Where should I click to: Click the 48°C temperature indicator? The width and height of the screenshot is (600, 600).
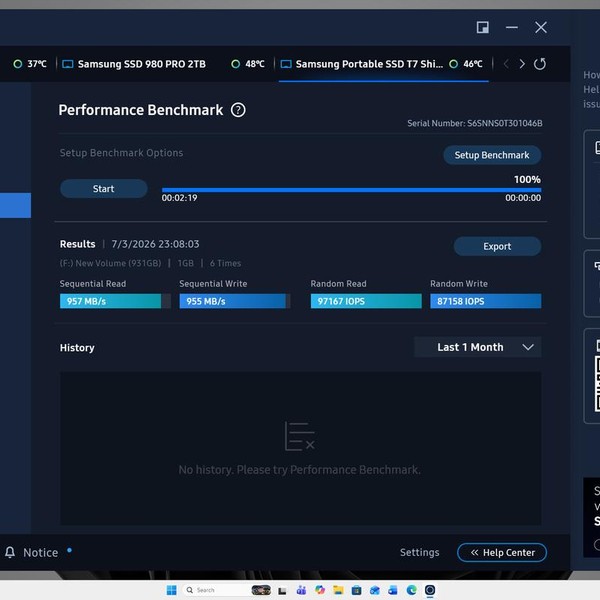248,64
